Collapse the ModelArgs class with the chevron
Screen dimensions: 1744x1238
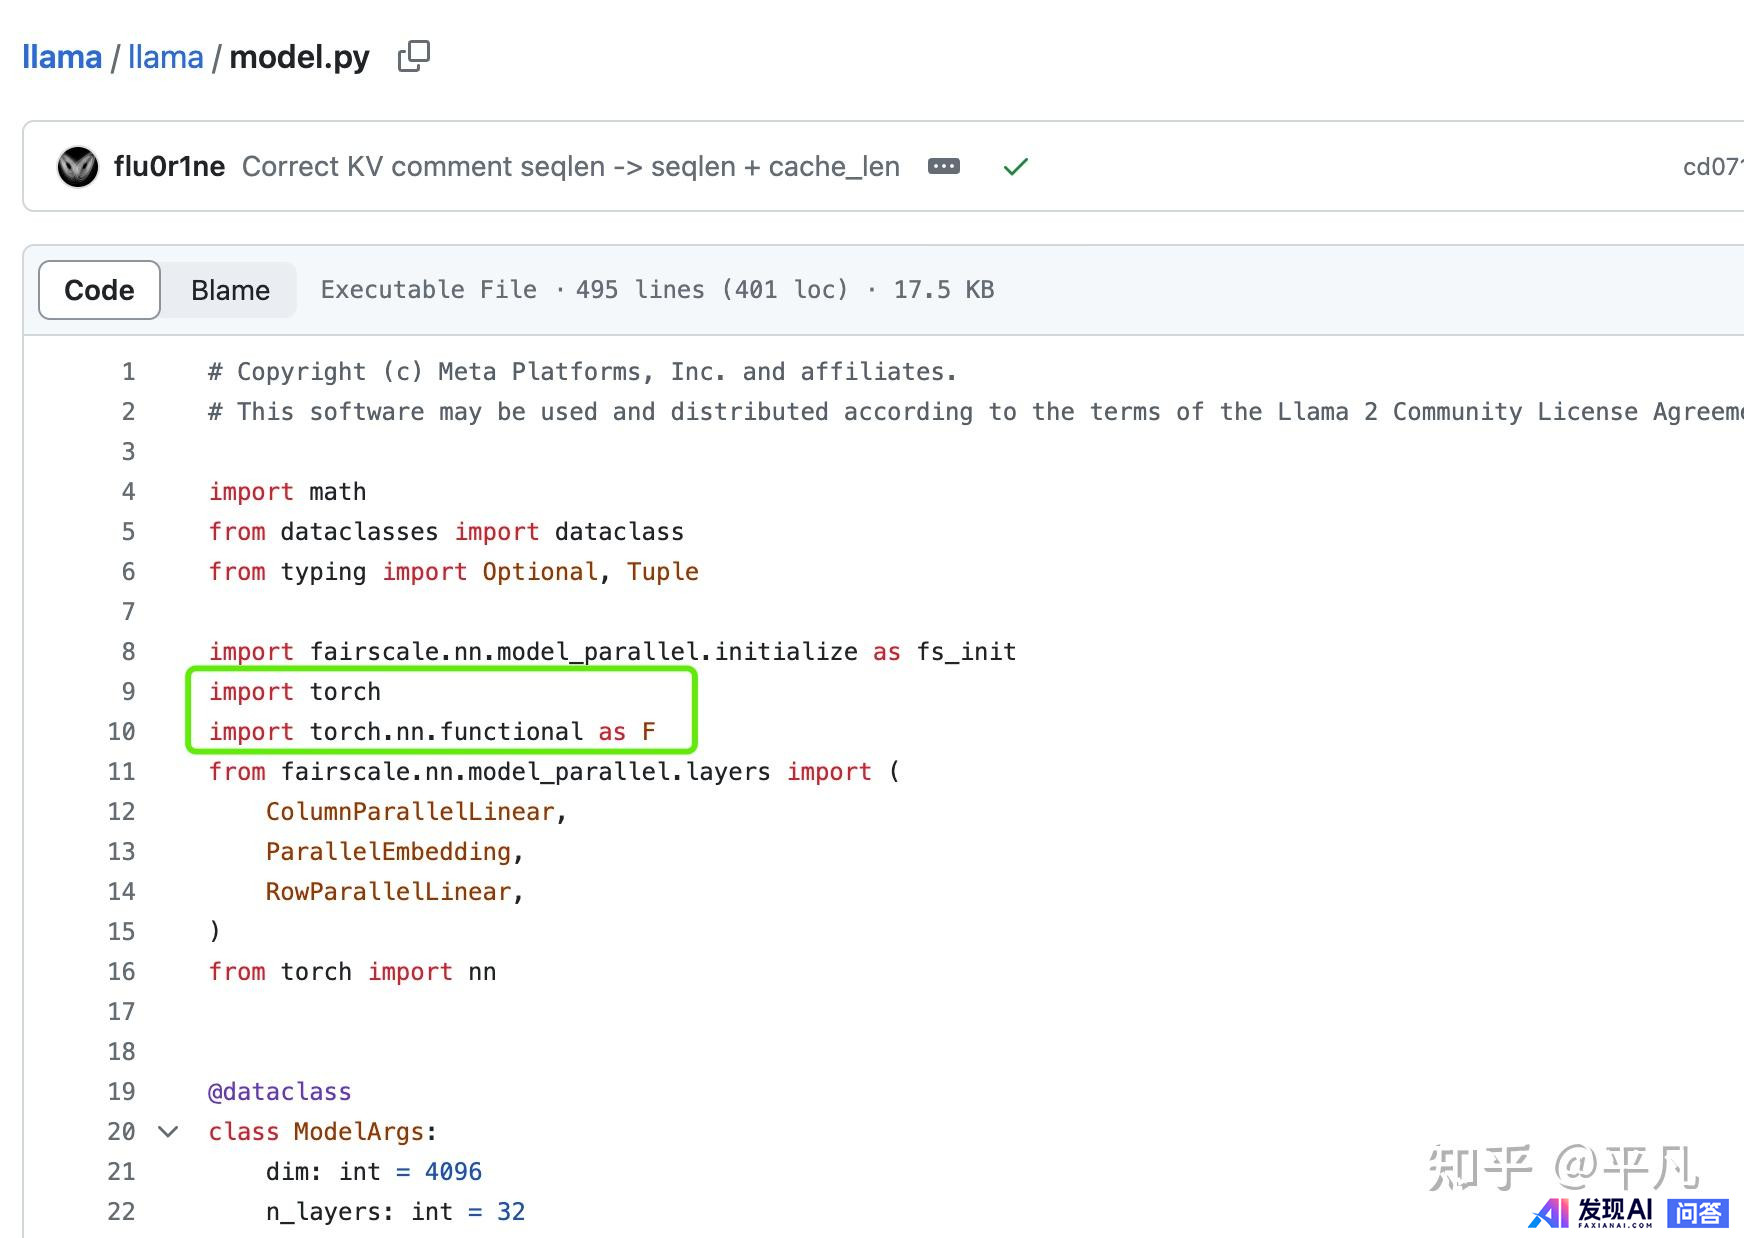[168, 1131]
